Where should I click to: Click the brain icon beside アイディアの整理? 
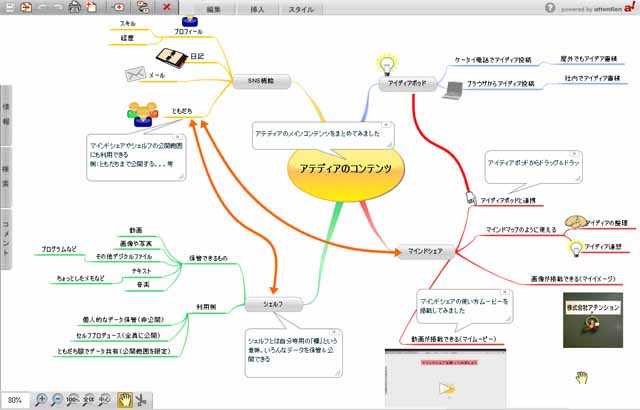(x=576, y=222)
